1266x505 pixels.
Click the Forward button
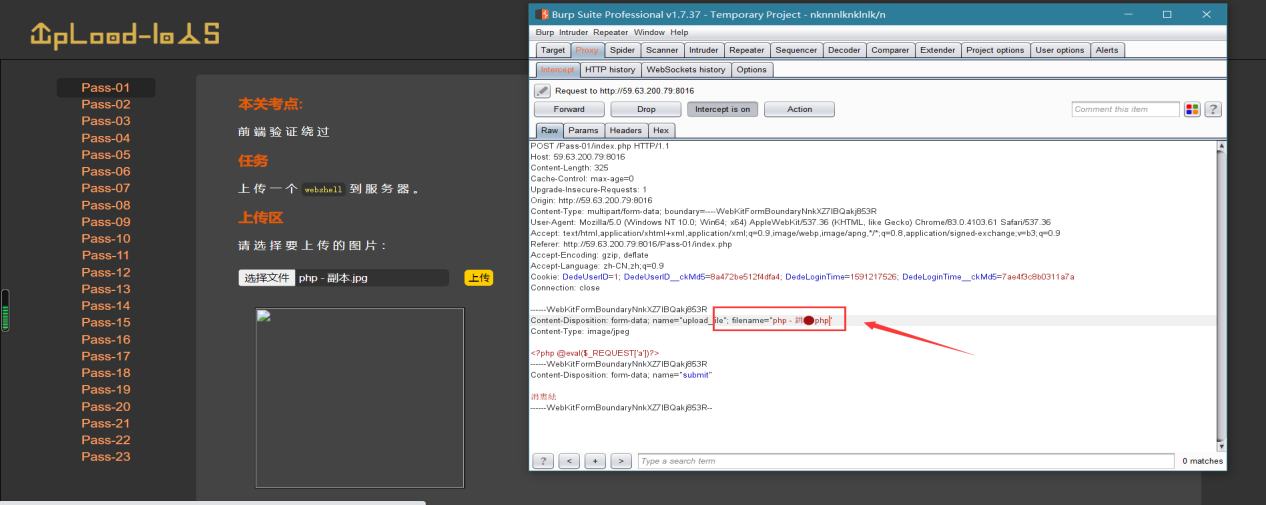(x=569, y=109)
